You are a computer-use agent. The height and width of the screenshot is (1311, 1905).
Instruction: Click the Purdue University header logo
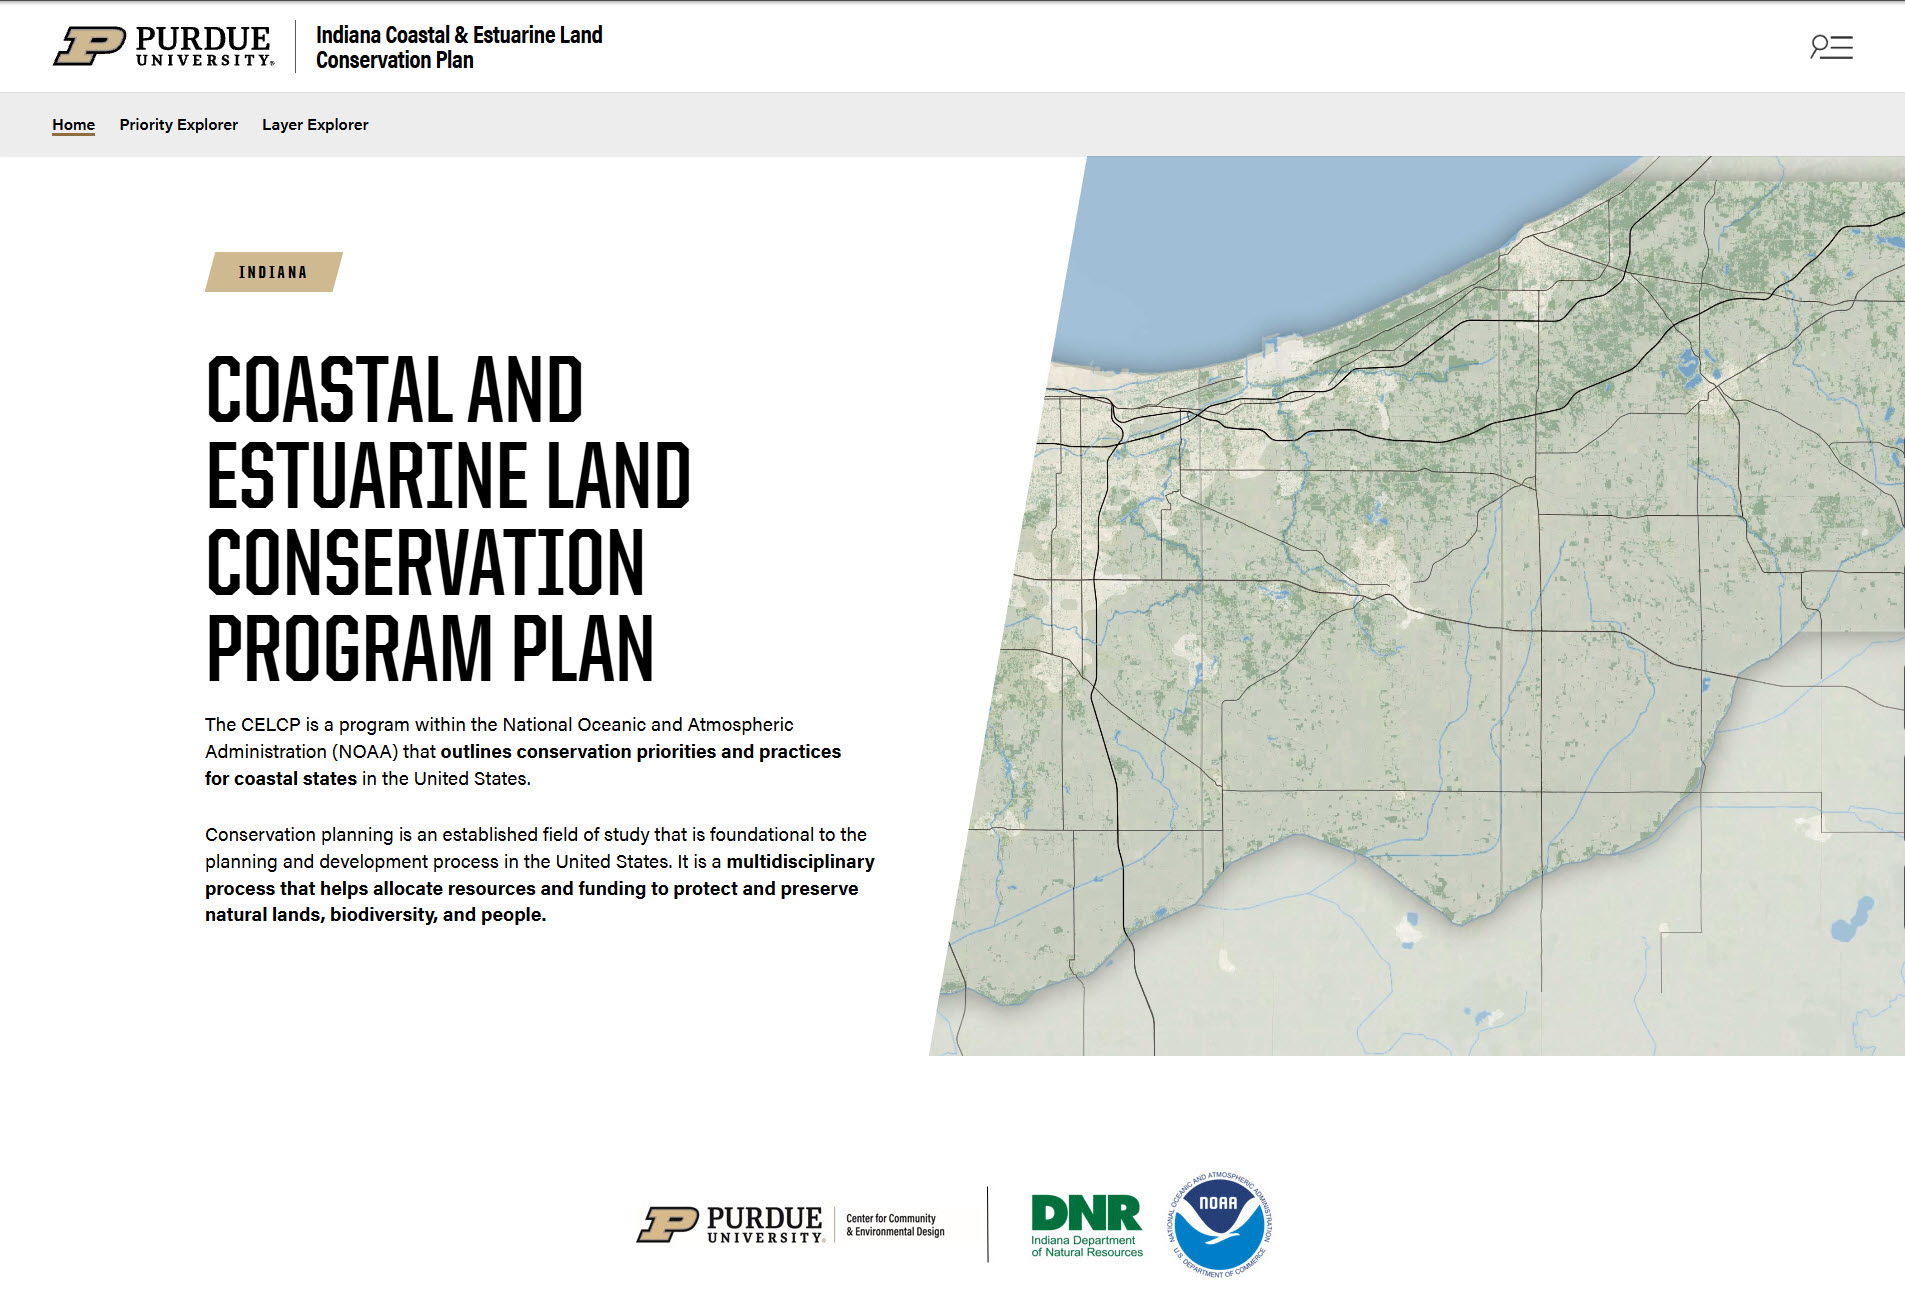coord(163,46)
